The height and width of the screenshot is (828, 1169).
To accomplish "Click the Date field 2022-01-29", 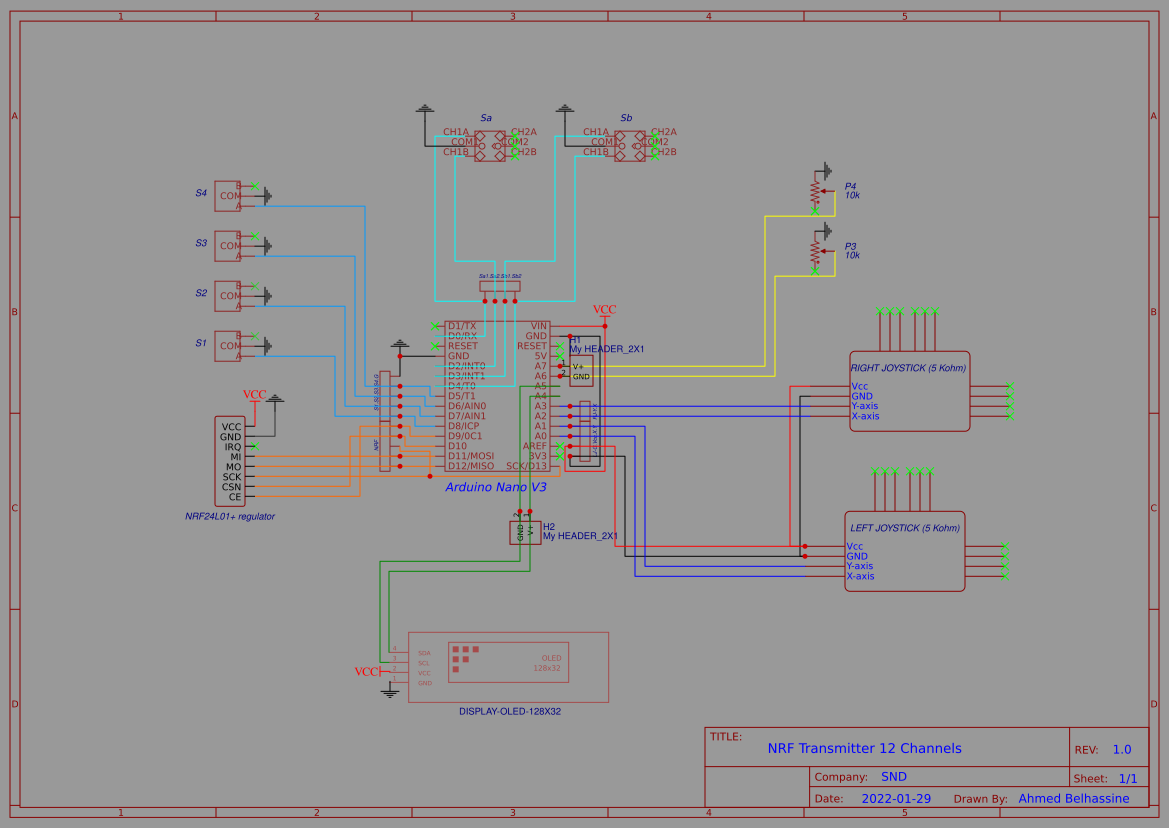I will [x=895, y=798].
